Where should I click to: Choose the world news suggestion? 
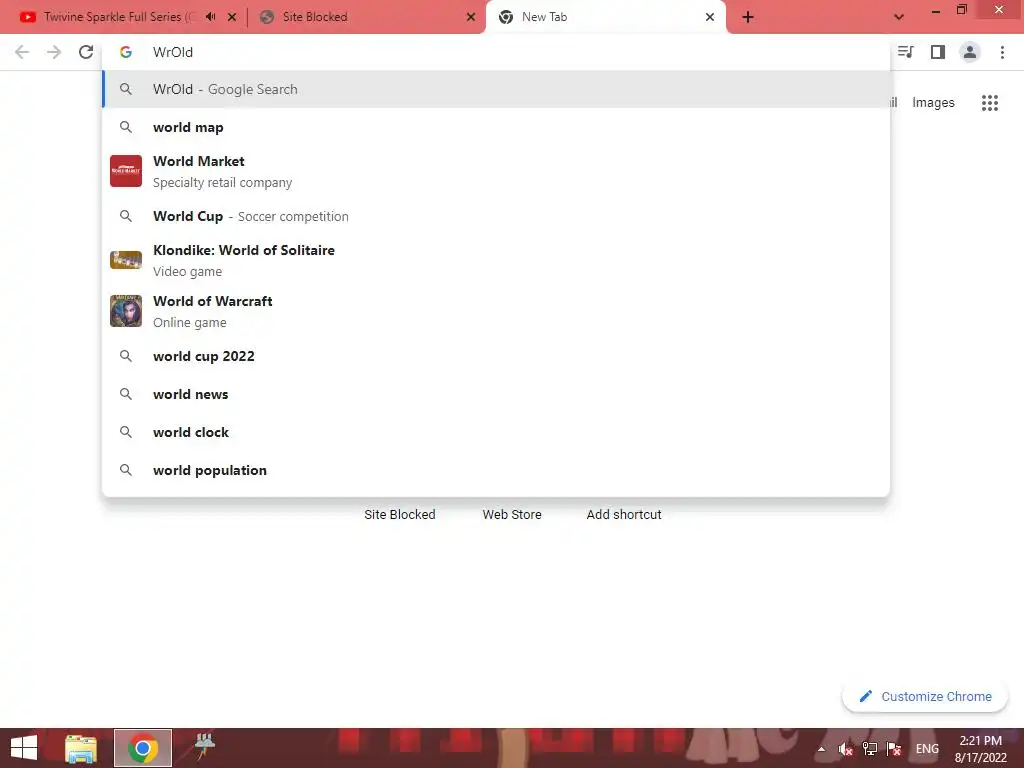point(496,394)
